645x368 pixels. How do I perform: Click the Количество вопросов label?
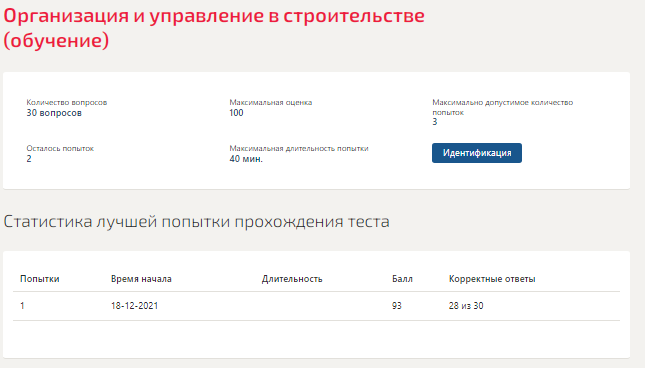(x=67, y=102)
